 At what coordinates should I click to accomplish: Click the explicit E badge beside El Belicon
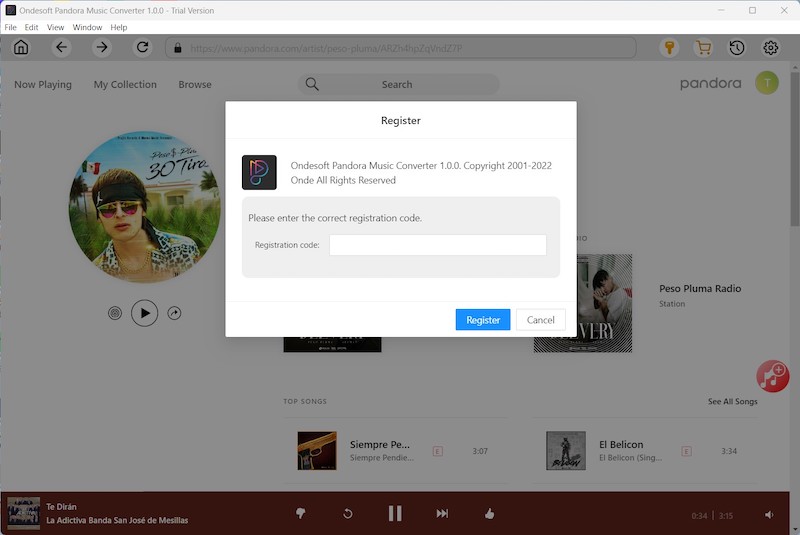pyautogui.click(x=686, y=451)
